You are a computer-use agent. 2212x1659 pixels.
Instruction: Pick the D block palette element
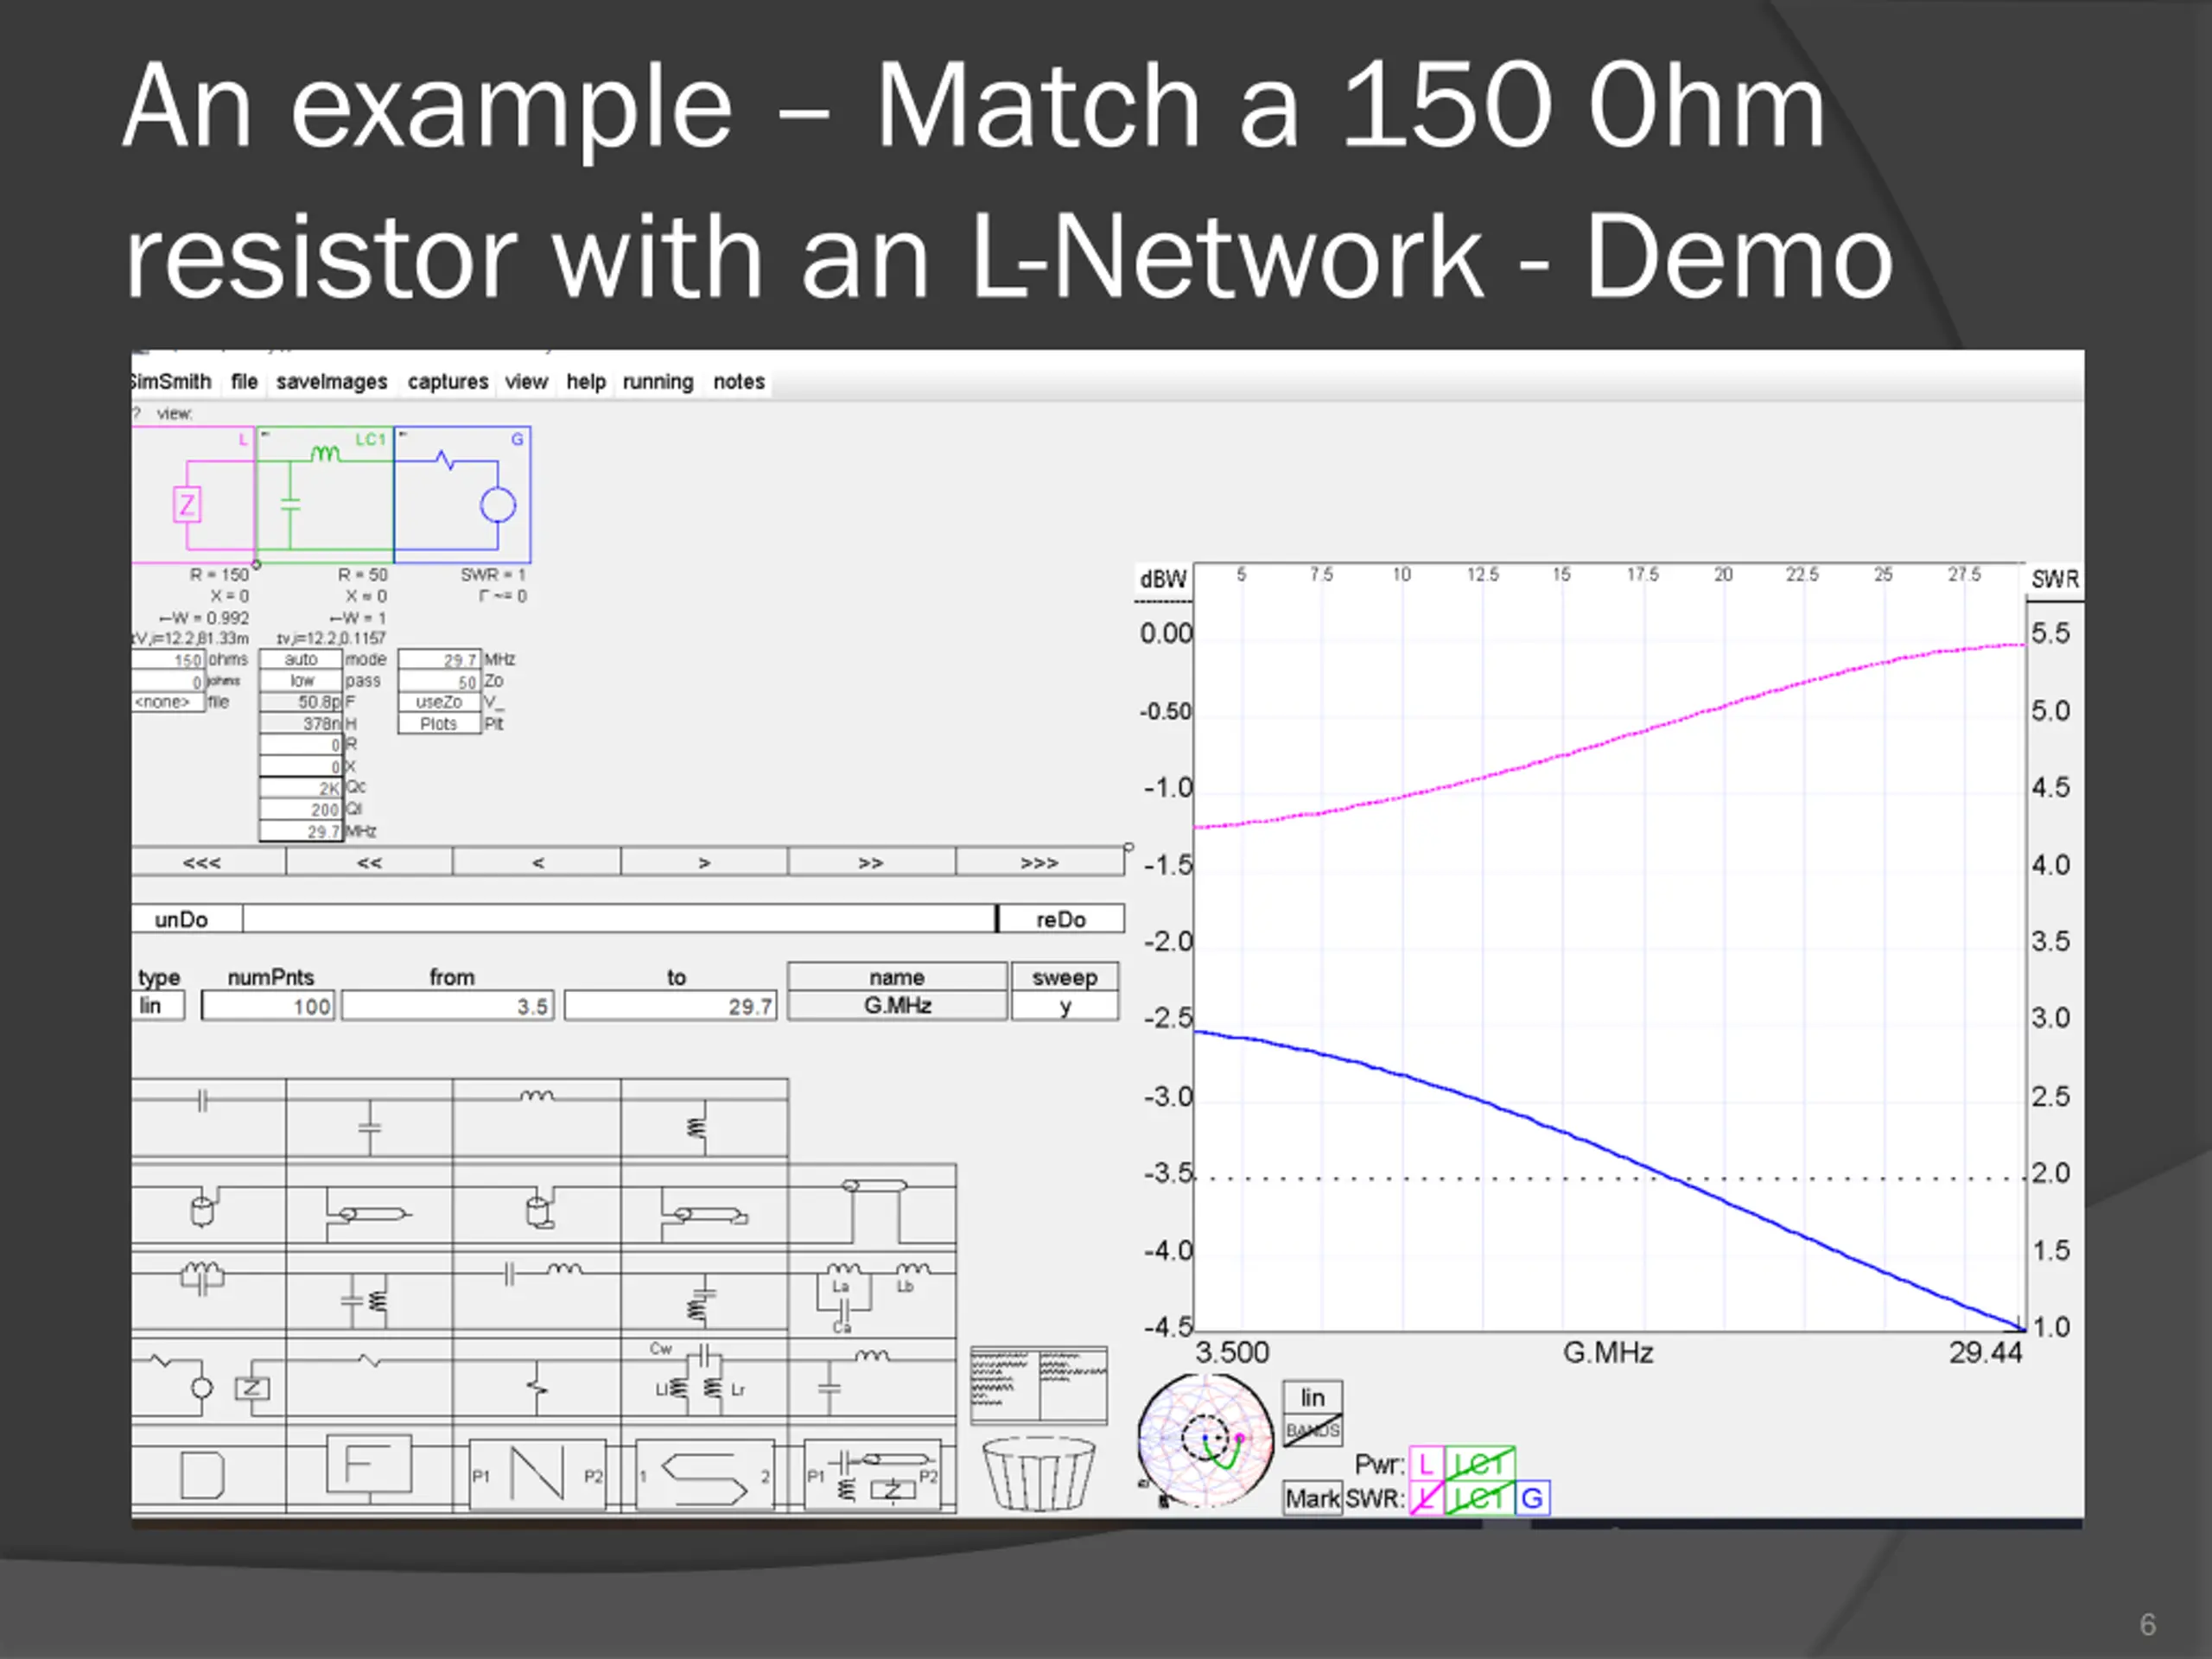click(208, 1470)
